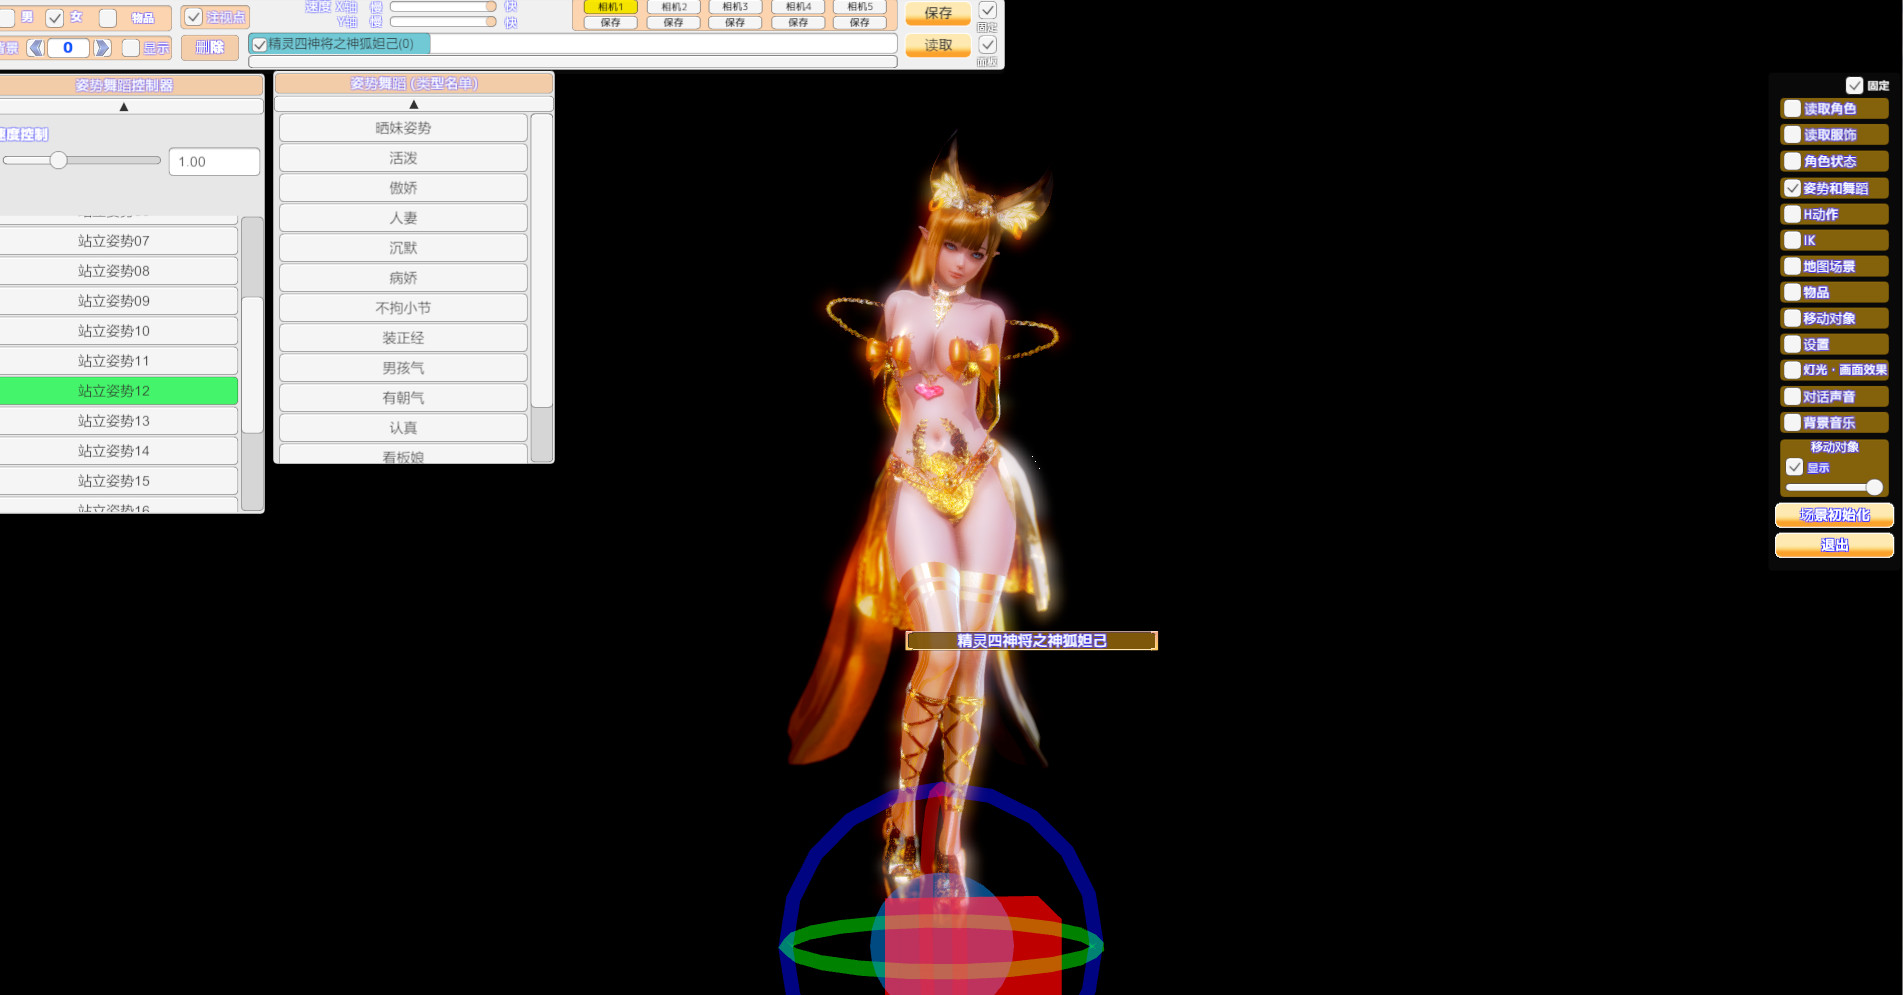
Task: Open the 读取角色 menu panel
Action: click(1834, 109)
